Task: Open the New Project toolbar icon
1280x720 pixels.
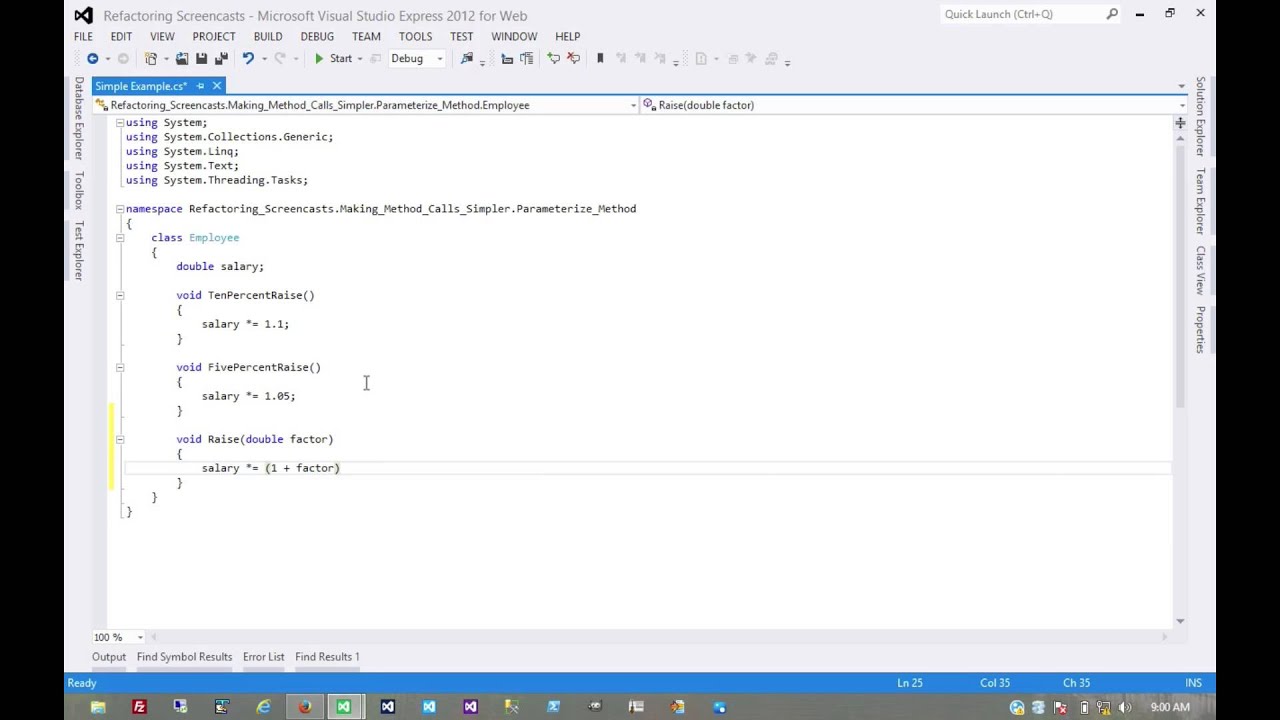Action: coord(150,59)
